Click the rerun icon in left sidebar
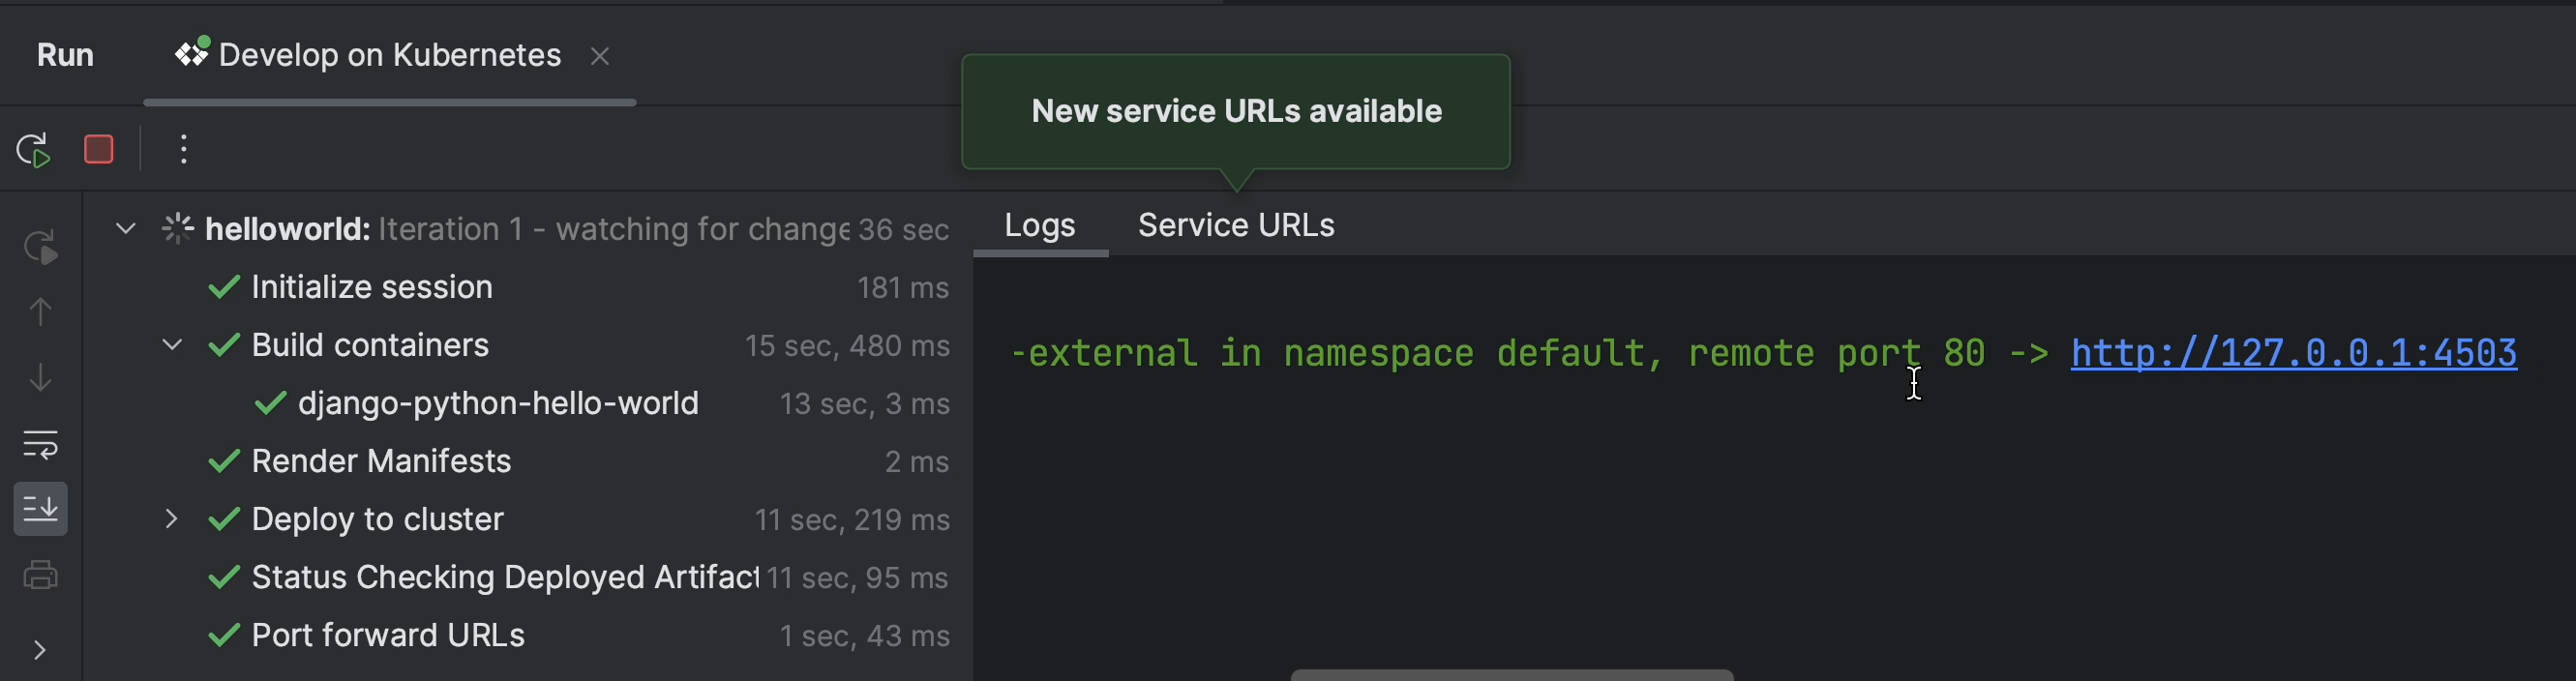Viewport: 2576px width, 681px height. click(x=40, y=247)
